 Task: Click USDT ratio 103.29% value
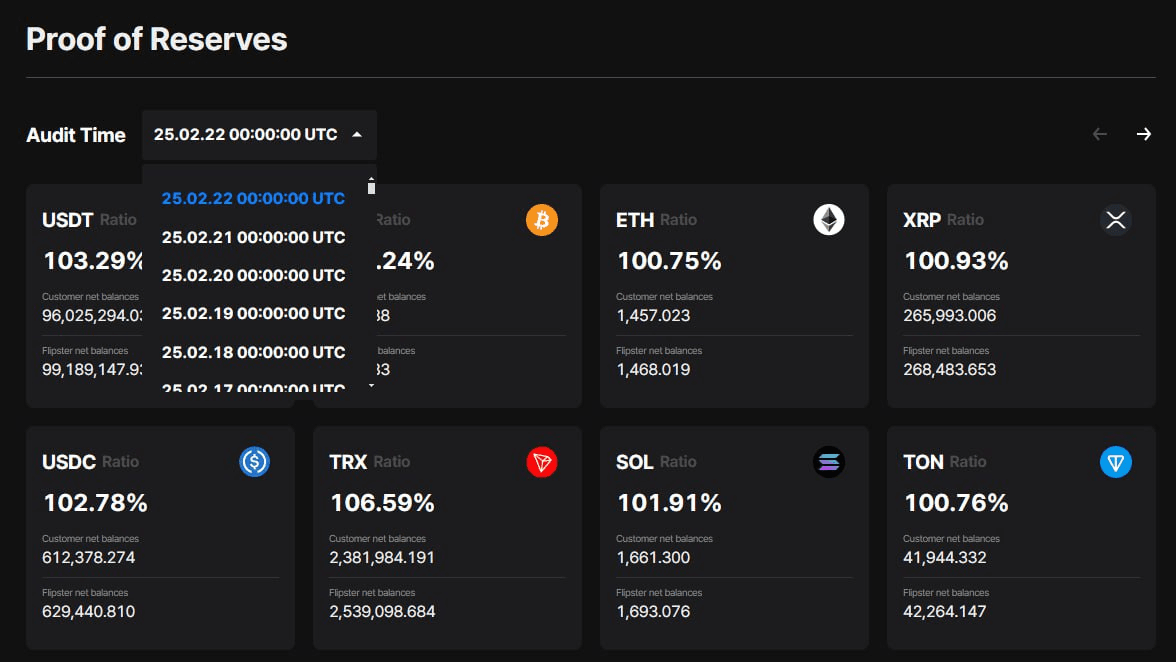click(x=93, y=261)
